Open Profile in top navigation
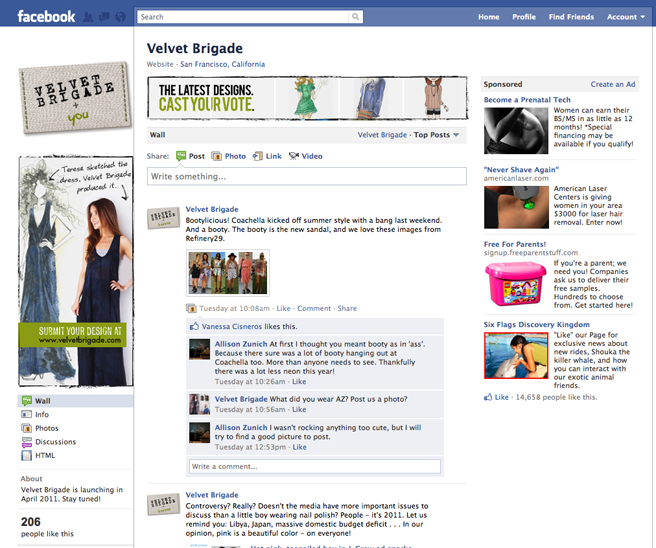Viewport: 656px width, 548px height. point(524,17)
